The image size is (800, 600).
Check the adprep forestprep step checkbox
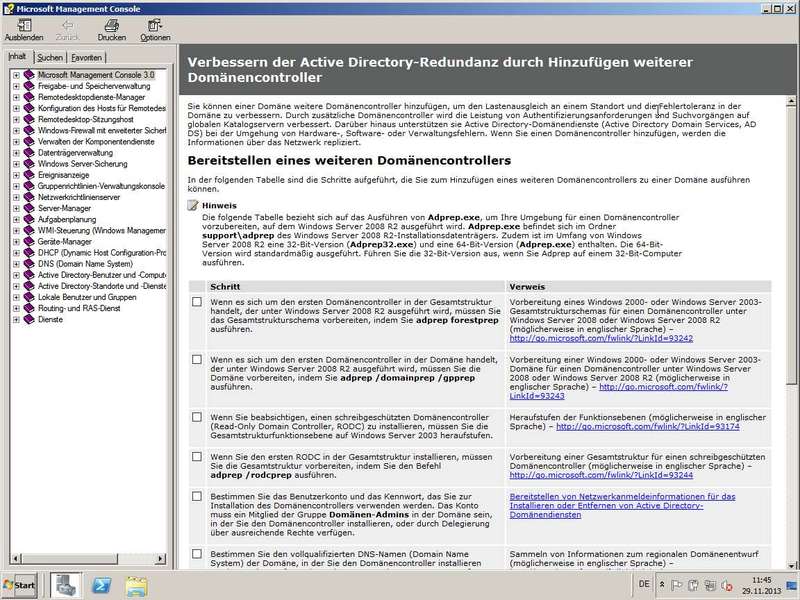pos(197,302)
